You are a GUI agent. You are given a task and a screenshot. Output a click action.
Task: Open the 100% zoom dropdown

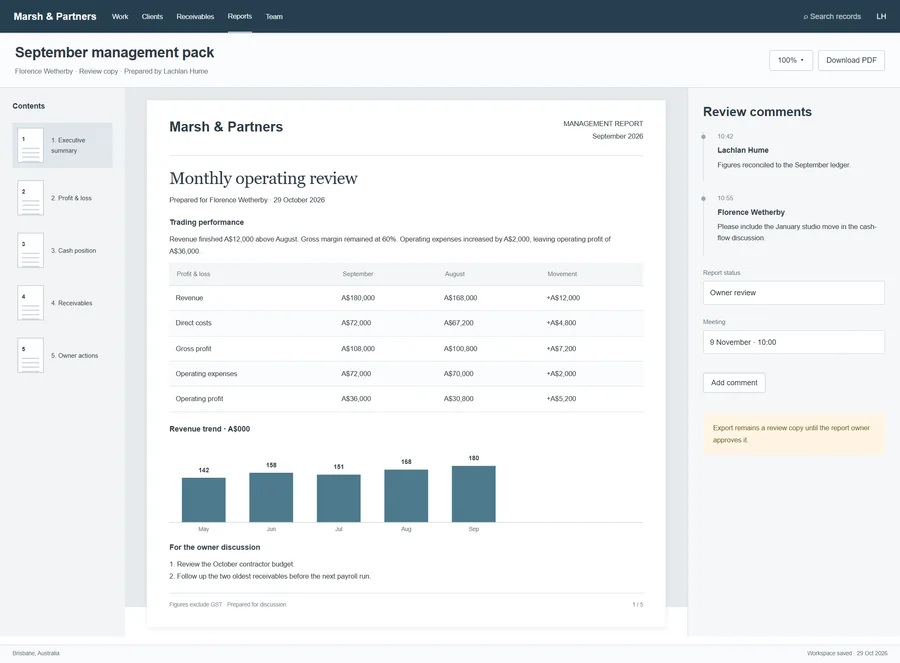pyautogui.click(x=791, y=60)
